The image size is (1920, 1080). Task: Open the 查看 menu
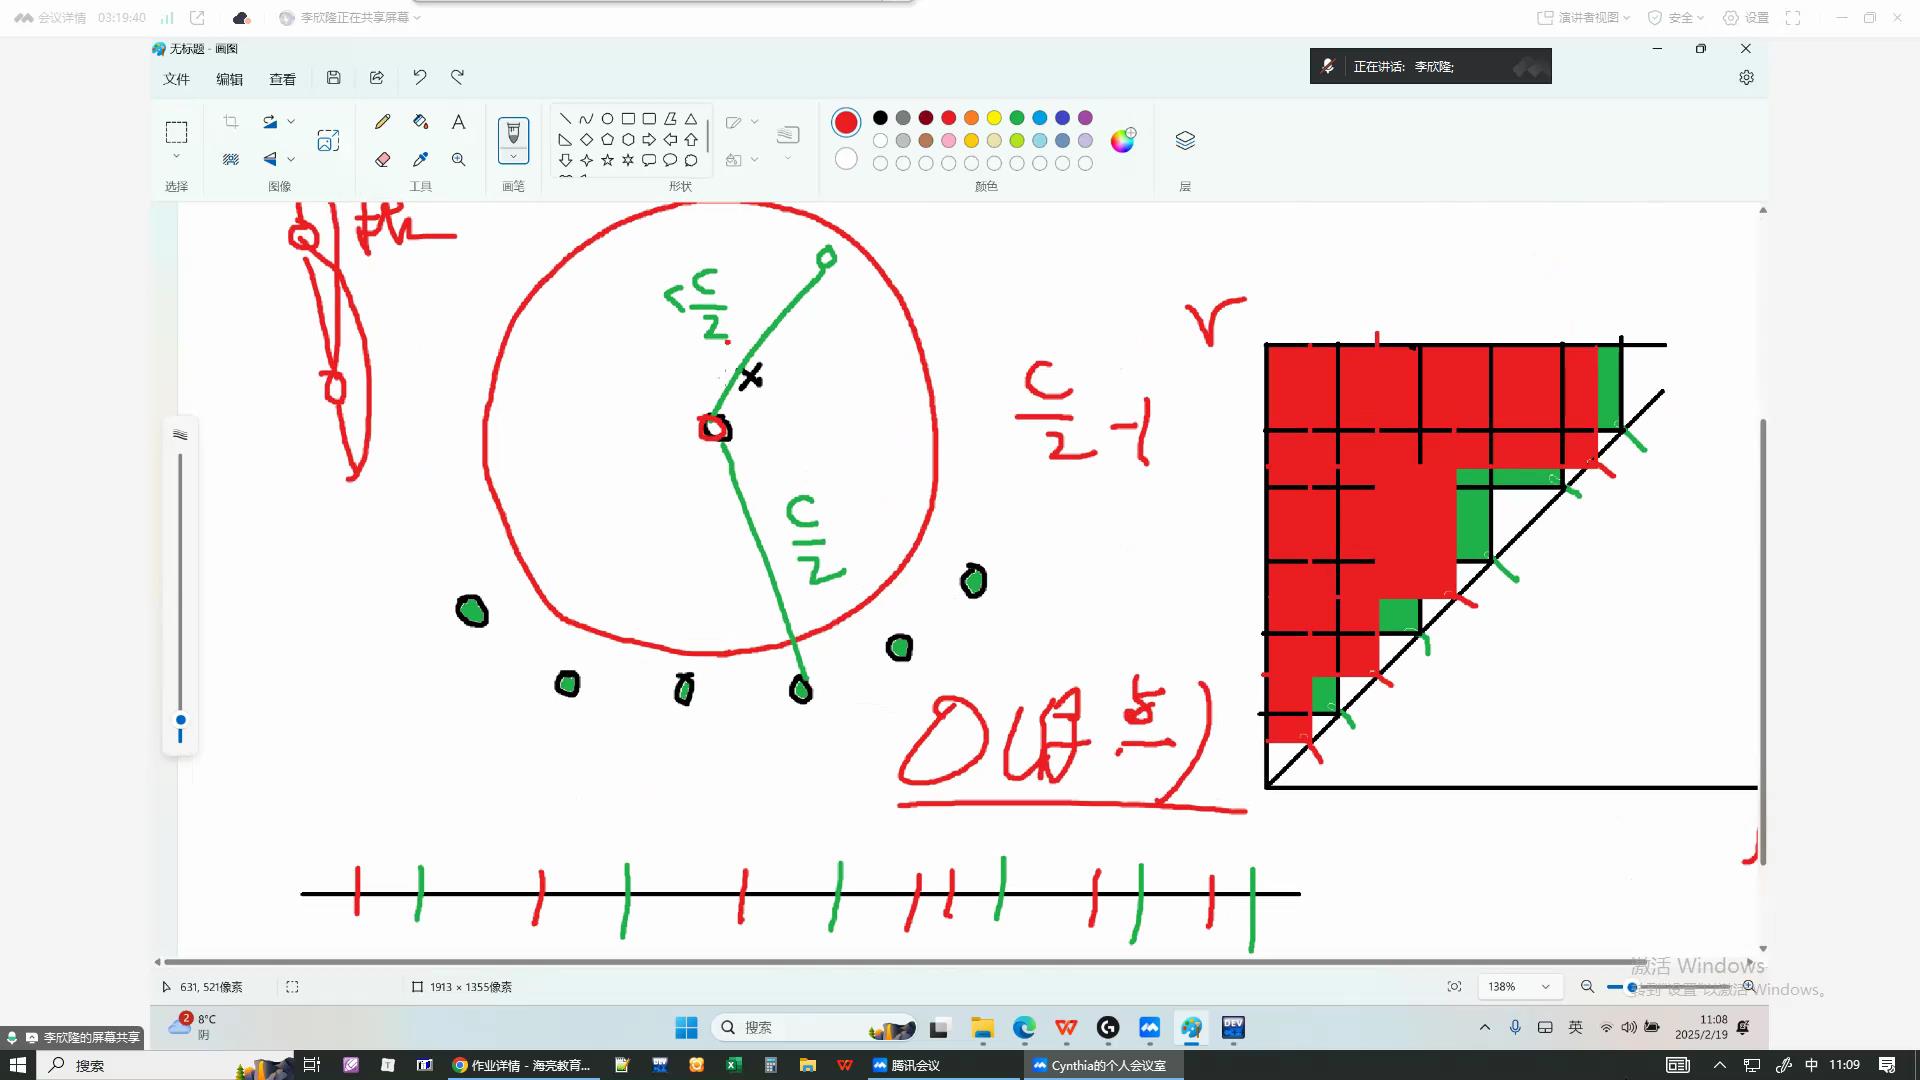pyautogui.click(x=282, y=79)
